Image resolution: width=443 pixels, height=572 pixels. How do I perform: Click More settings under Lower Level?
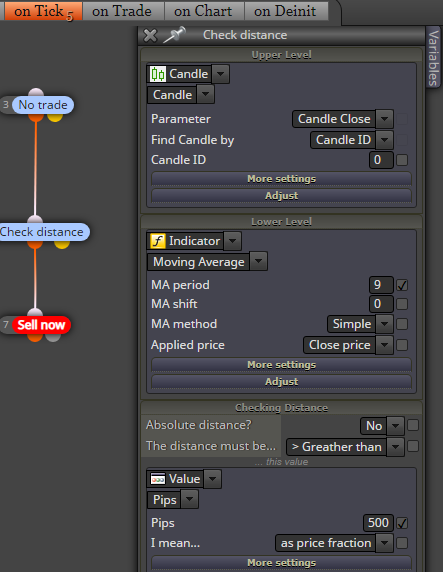[x=281, y=365]
